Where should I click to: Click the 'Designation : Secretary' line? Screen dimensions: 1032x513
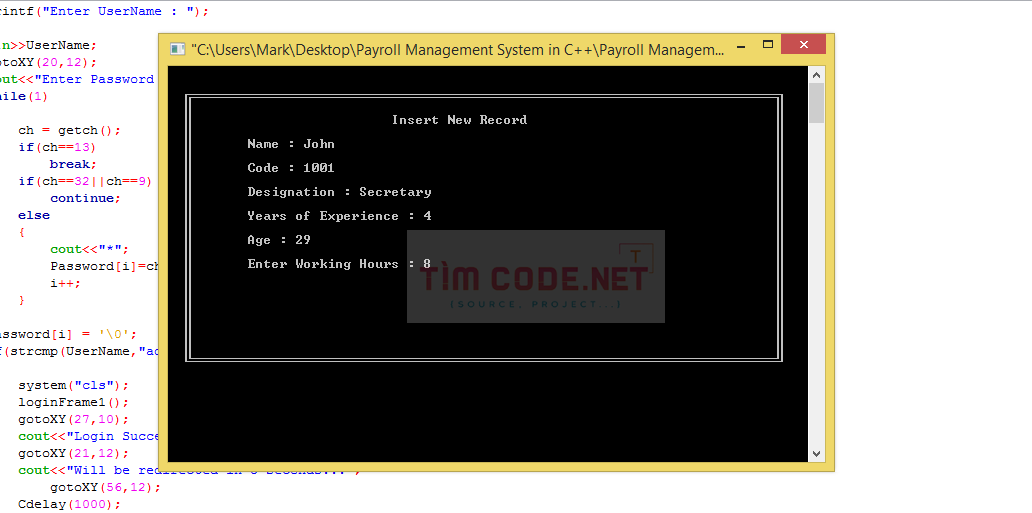pyautogui.click(x=340, y=192)
